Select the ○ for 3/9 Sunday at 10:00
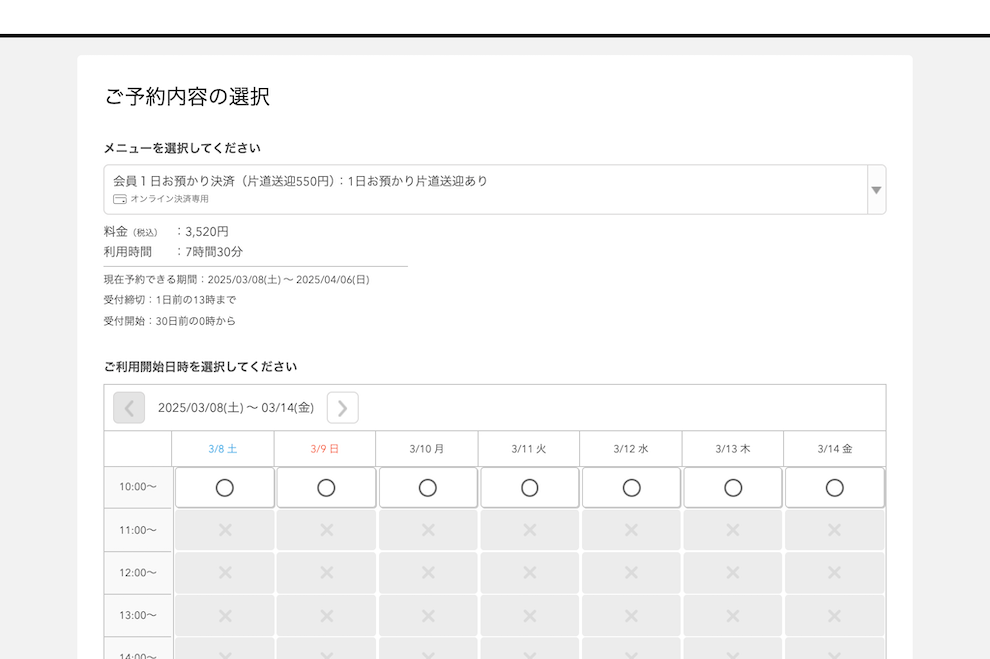Screen dimensions: 990x659 (326, 487)
